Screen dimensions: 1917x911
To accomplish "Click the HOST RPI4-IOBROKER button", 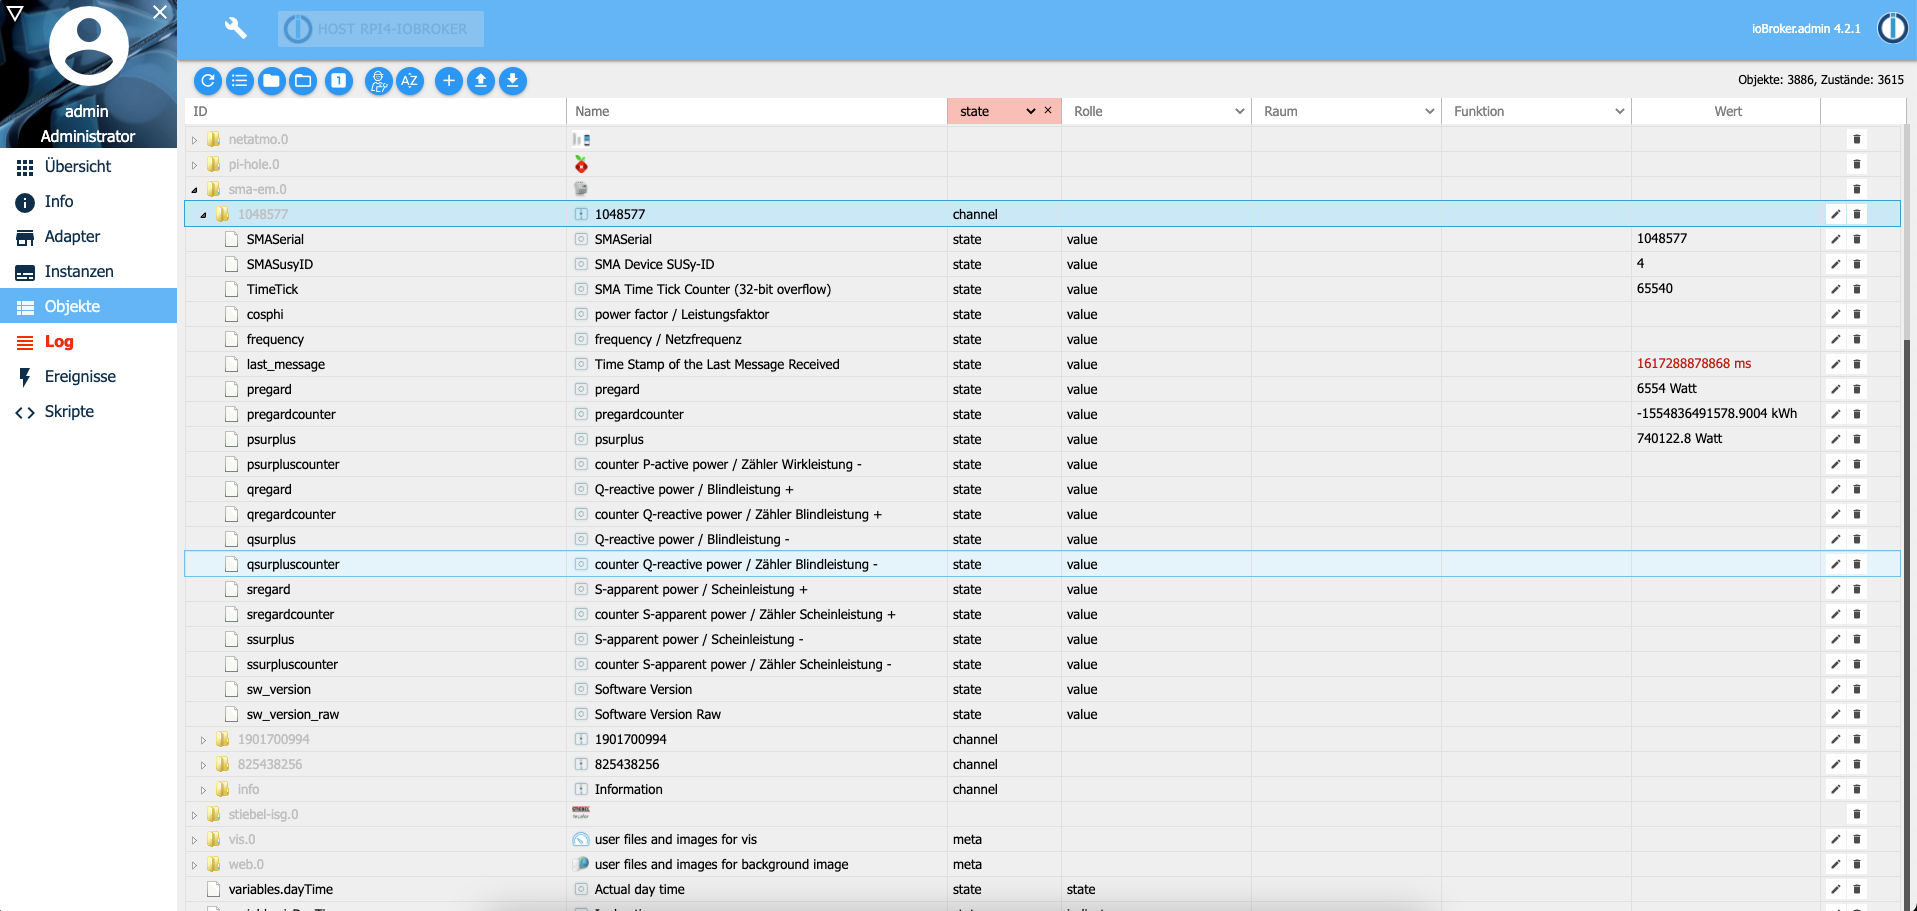I will pyautogui.click(x=381, y=29).
